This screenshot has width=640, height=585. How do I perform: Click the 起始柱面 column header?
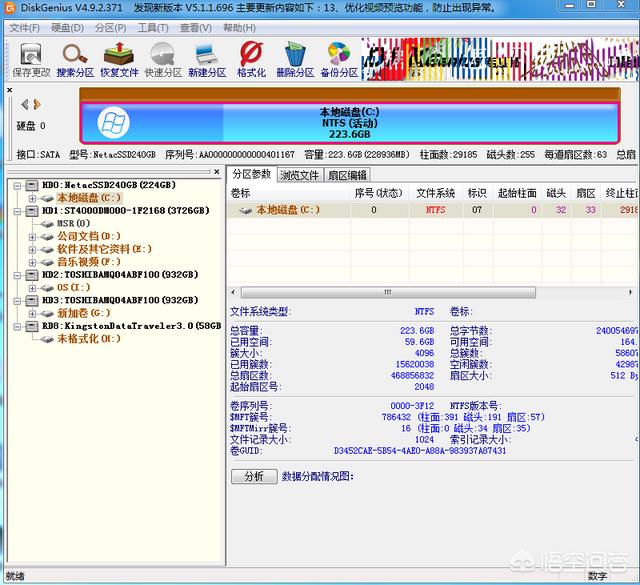[x=517, y=193]
